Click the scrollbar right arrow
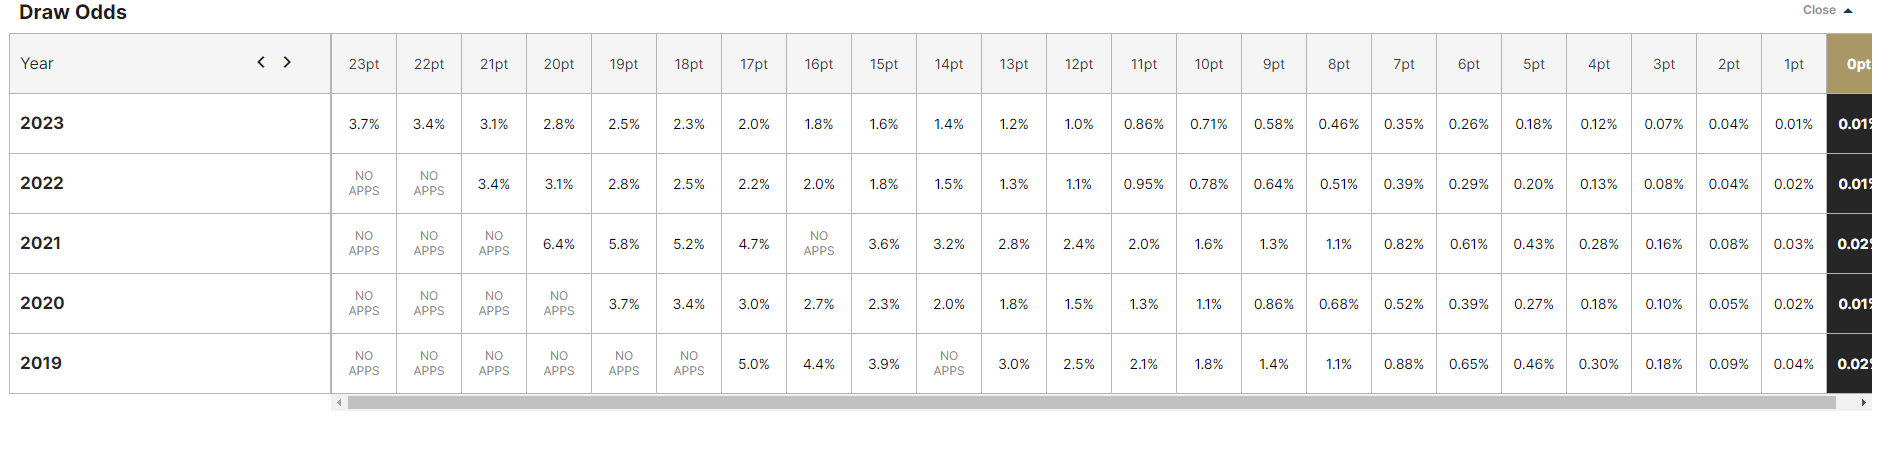 1863,402
